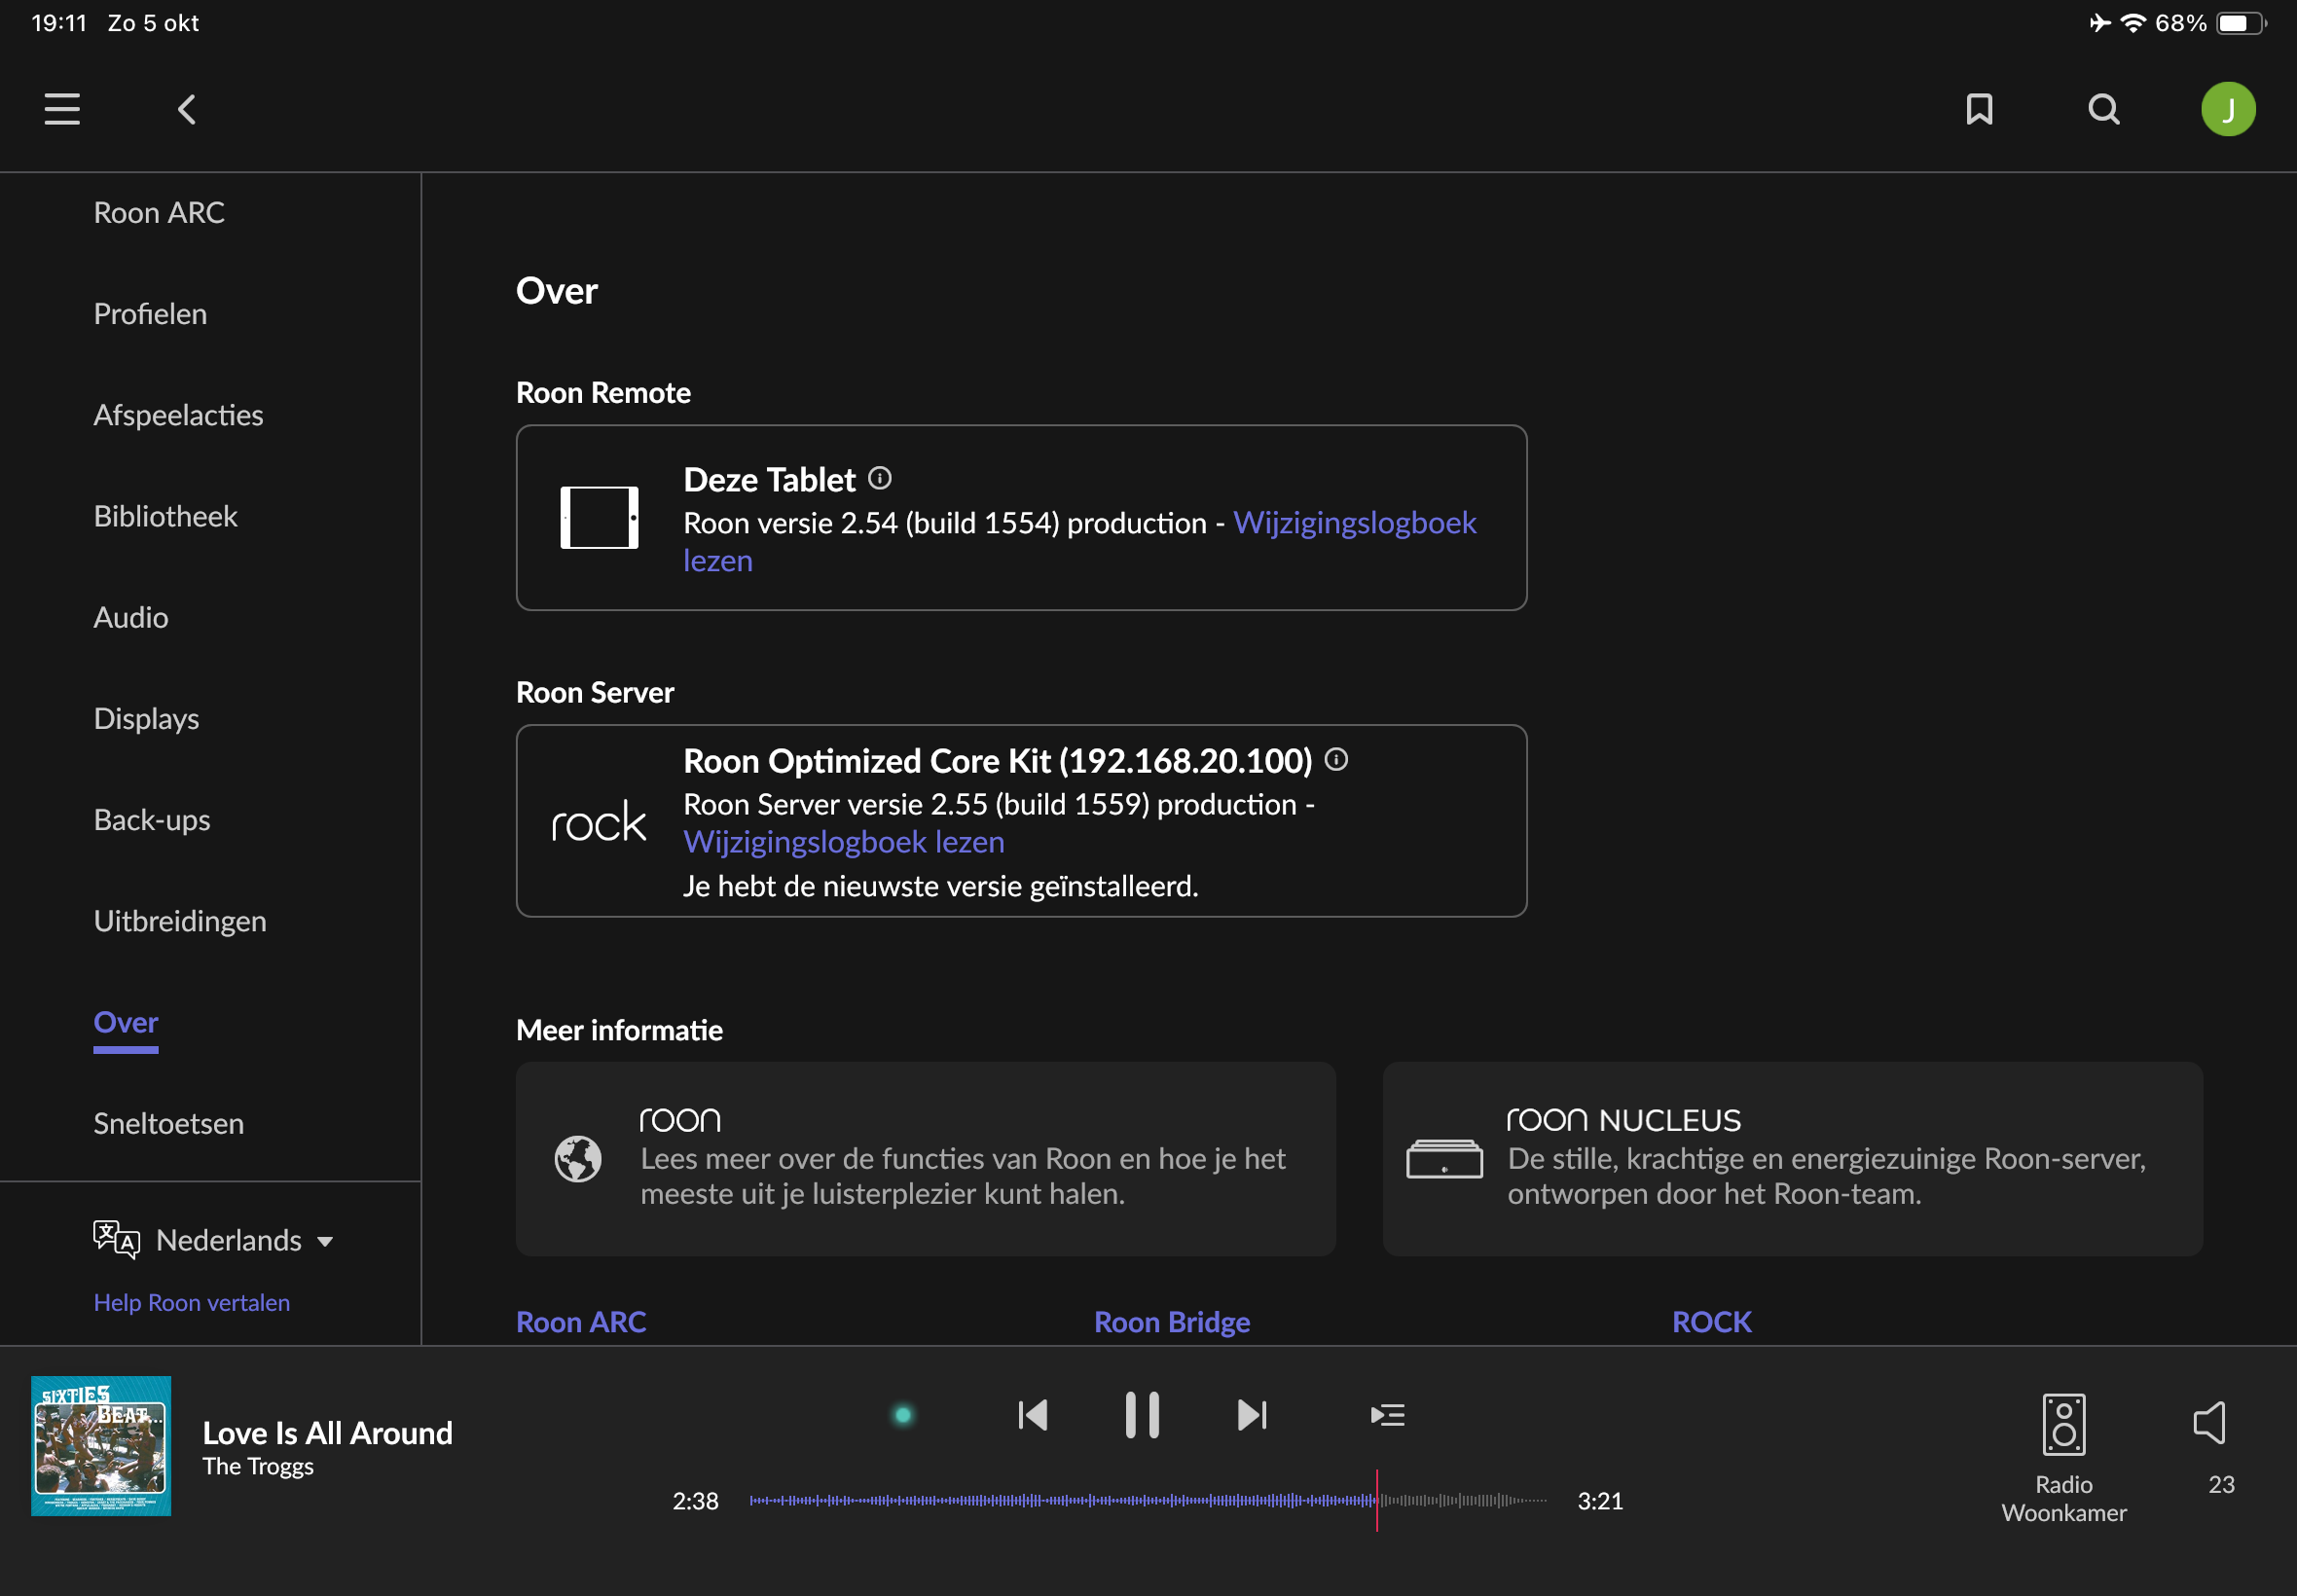Open Wijzigingslogboek lezen link for Roon Server
The width and height of the screenshot is (2297, 1596).
pyautogui.click(x=844, y=842)
